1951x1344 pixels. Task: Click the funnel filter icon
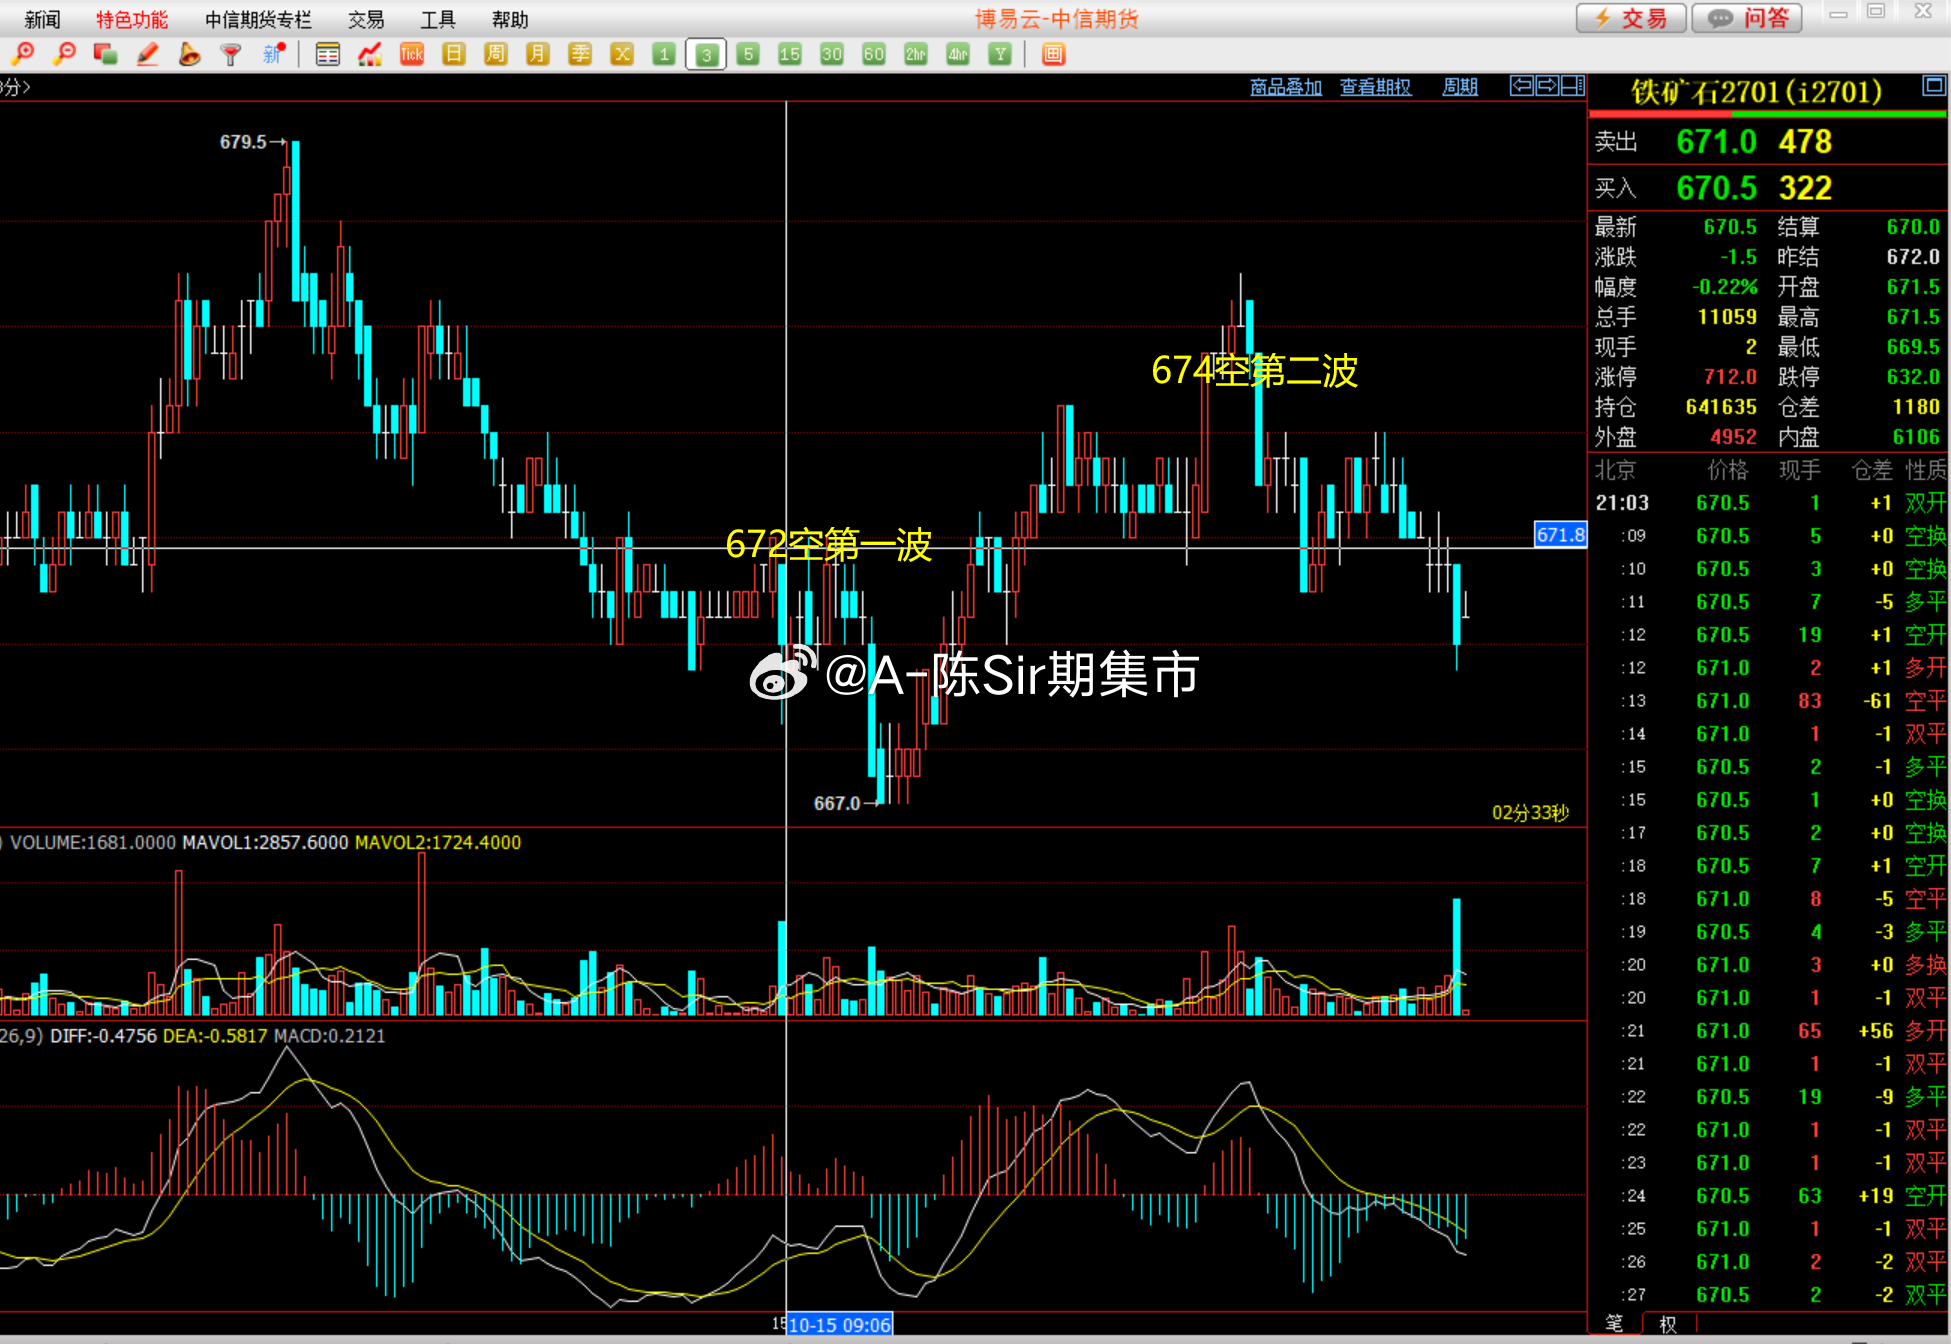click(231, 54)
